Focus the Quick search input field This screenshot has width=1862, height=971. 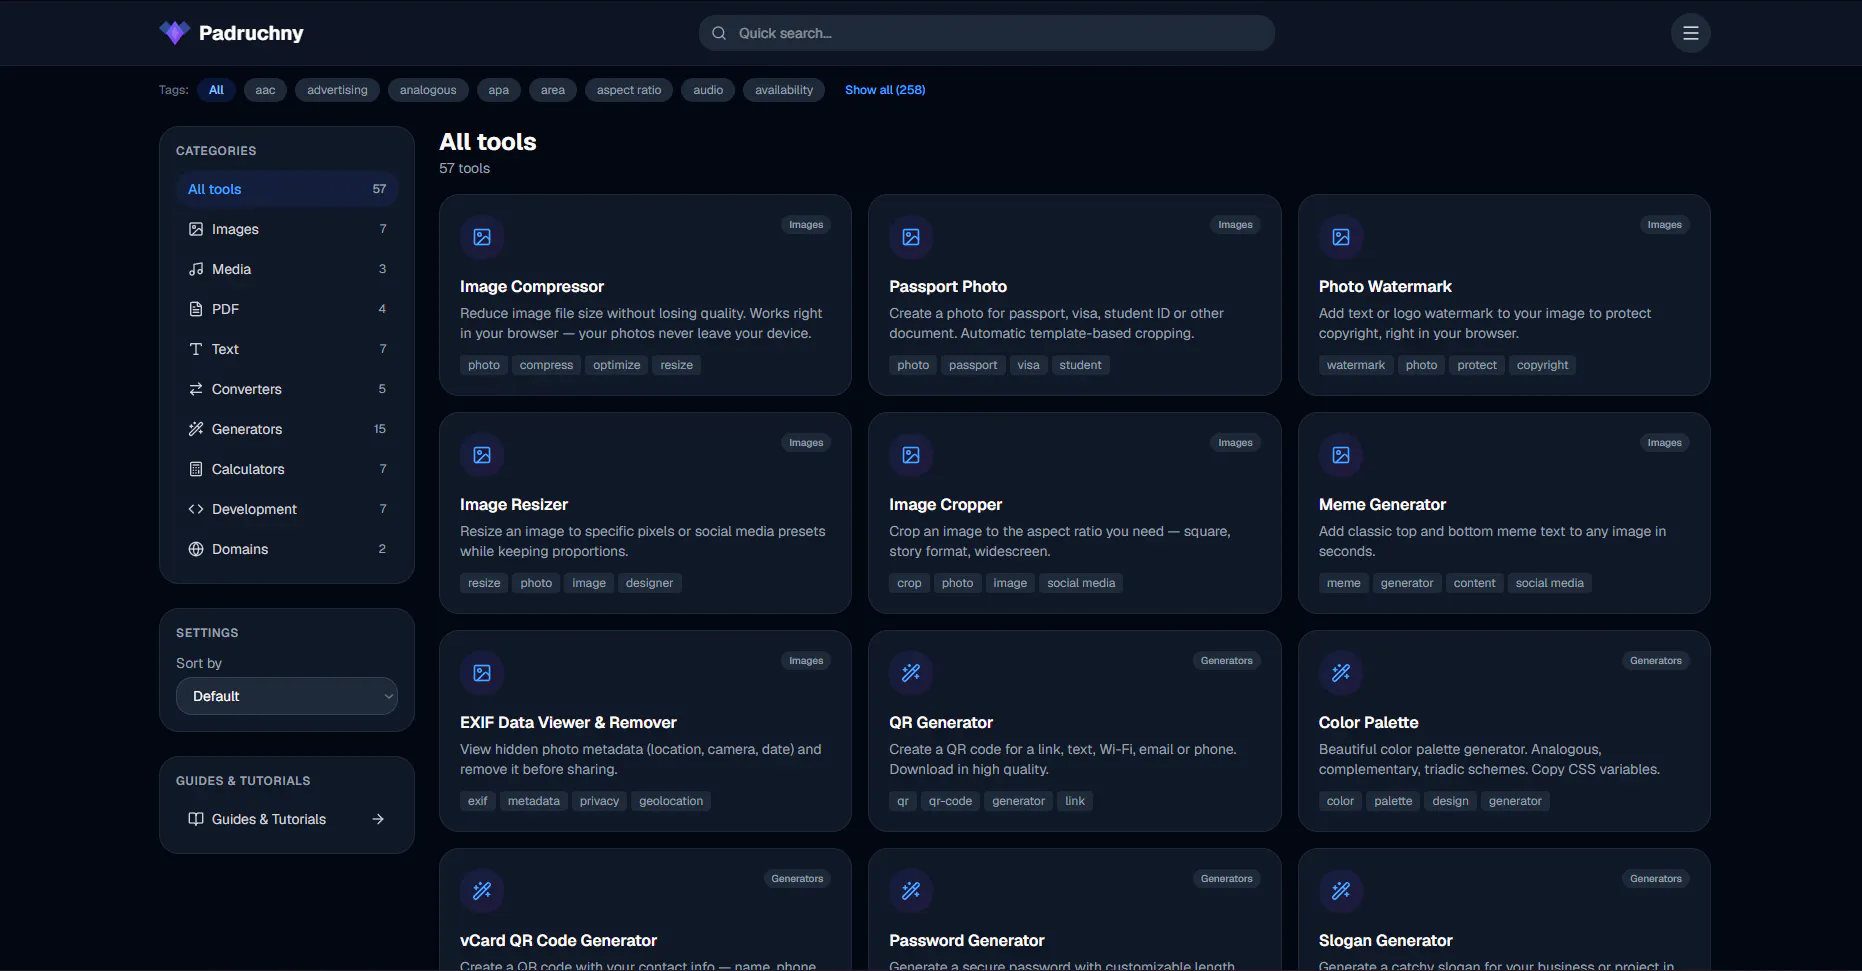pyautogui.click(x=987, y=33)
